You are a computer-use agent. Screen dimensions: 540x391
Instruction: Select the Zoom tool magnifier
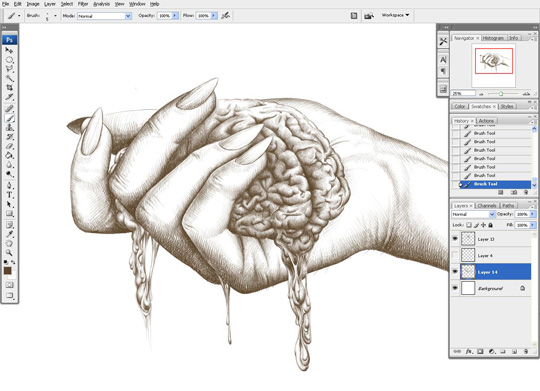pos(9,253)
